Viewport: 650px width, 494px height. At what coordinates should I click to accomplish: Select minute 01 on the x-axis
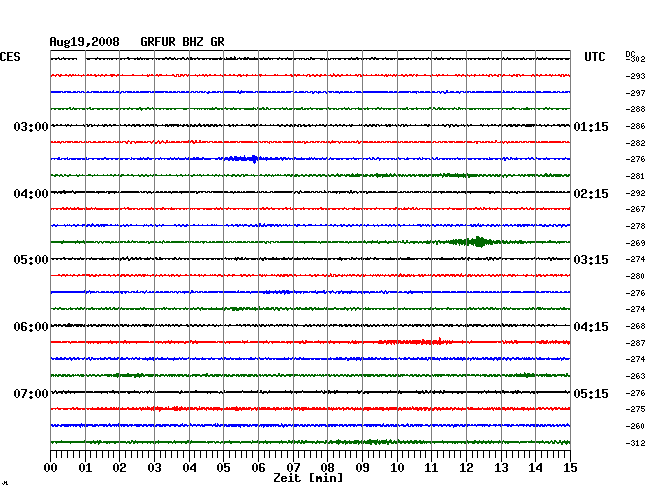click(x=85, y=467)
